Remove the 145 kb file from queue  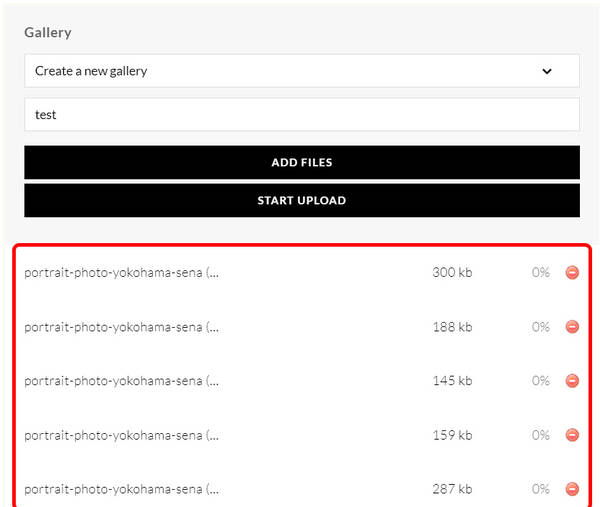coord(572,380)
